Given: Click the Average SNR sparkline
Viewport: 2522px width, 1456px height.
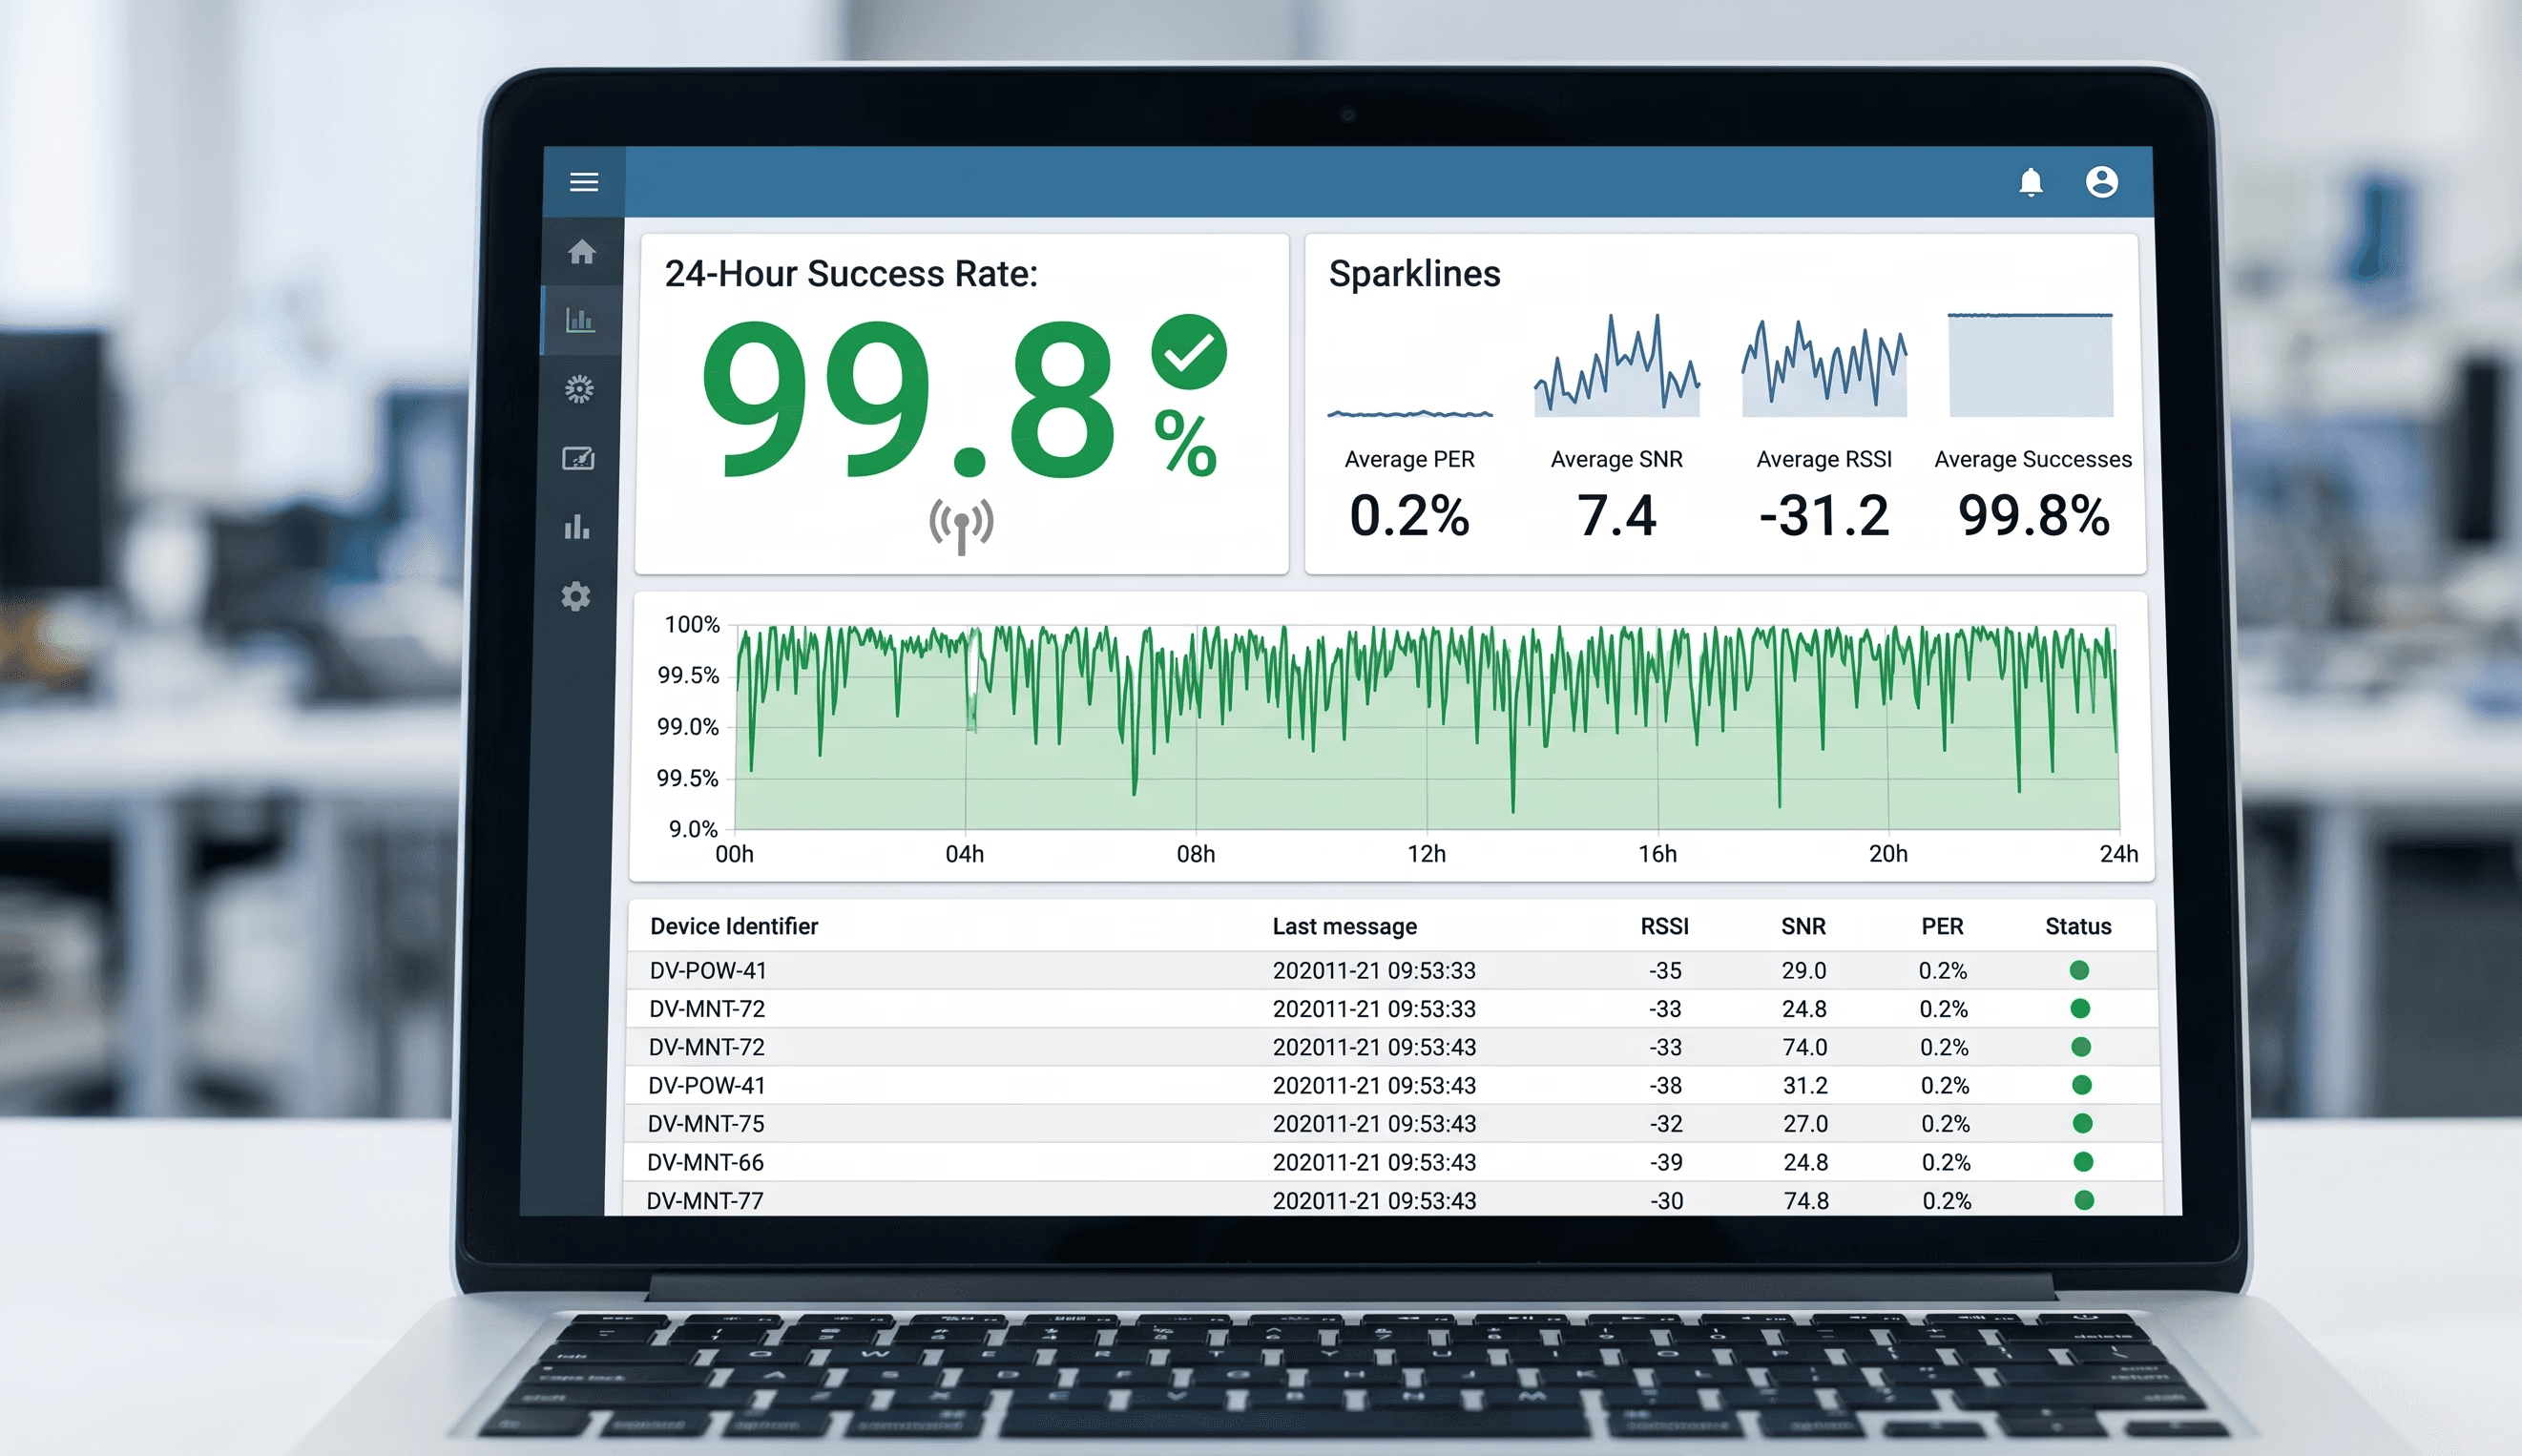Looking at the screenshot, I should (x=1616, y=365).
